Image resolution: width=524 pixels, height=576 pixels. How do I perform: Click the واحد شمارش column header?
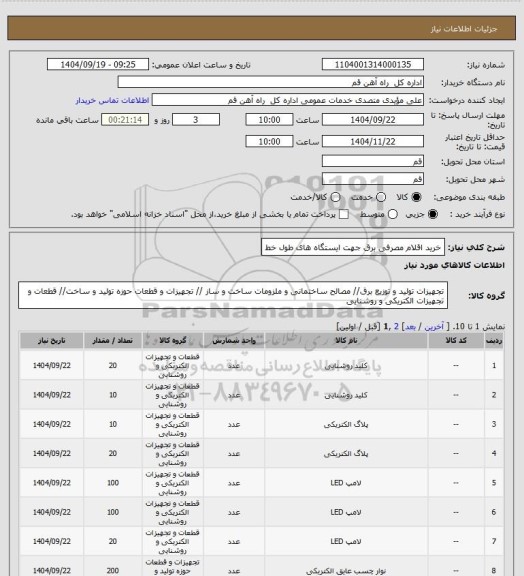point(234,341)
